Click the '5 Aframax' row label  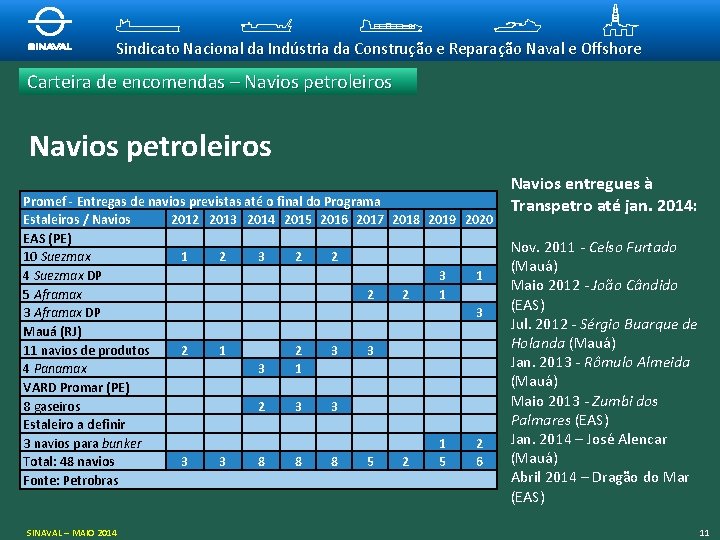pyautogui.click(x=93, y=294)
